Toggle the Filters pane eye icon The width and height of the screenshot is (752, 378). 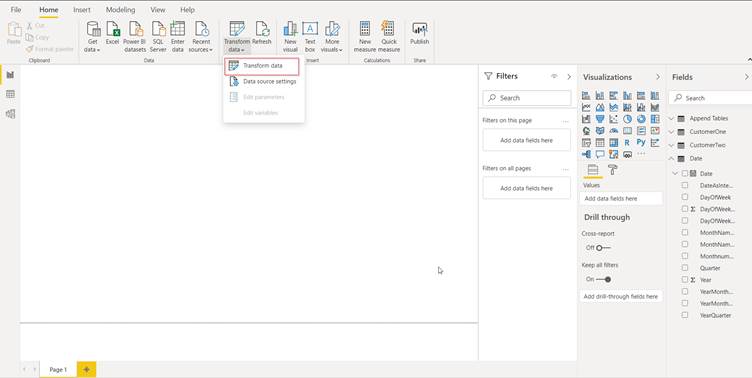[x=554, y=76]
